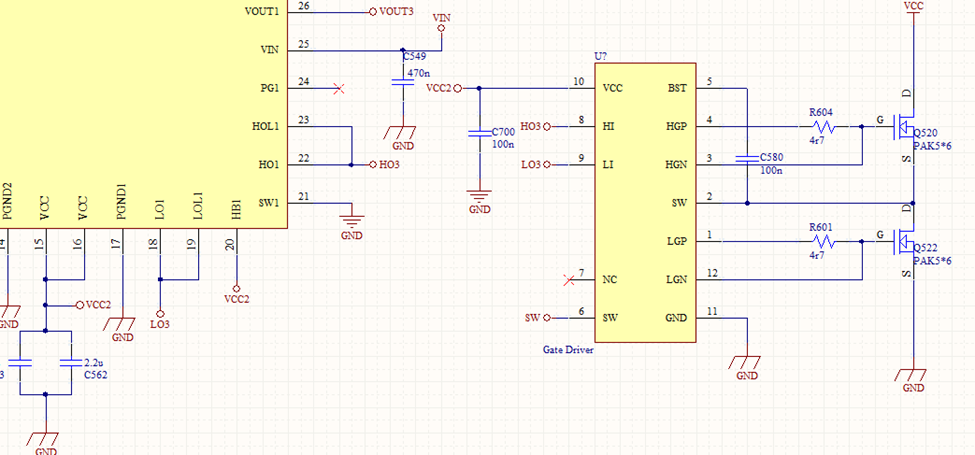Screen dimensions: 975x455
Task: Select VCC2 port connected to pin 10
Action: click(444, 88)
